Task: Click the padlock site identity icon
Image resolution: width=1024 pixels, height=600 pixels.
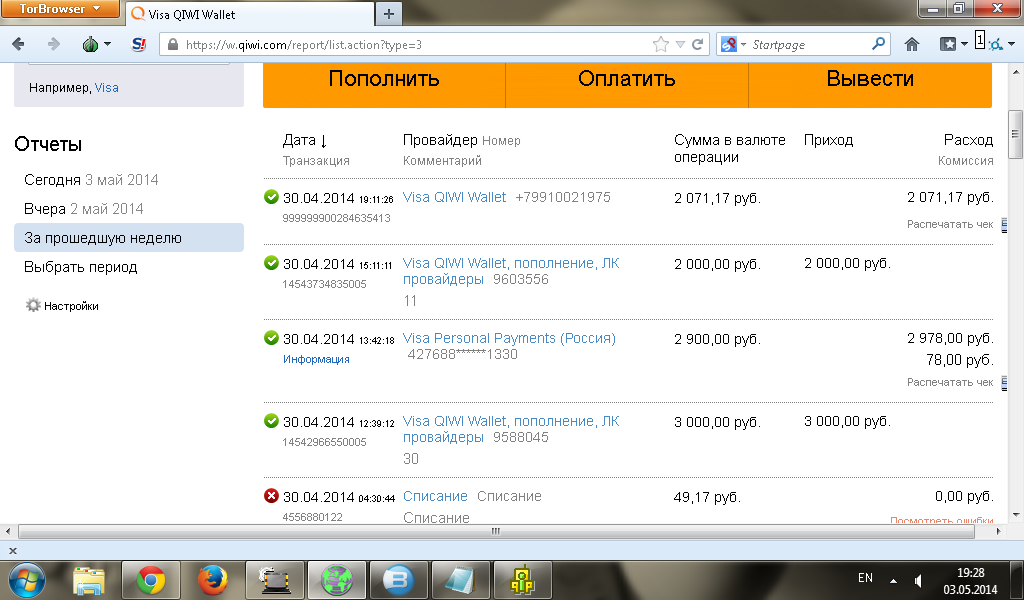Action: (172, 44)
